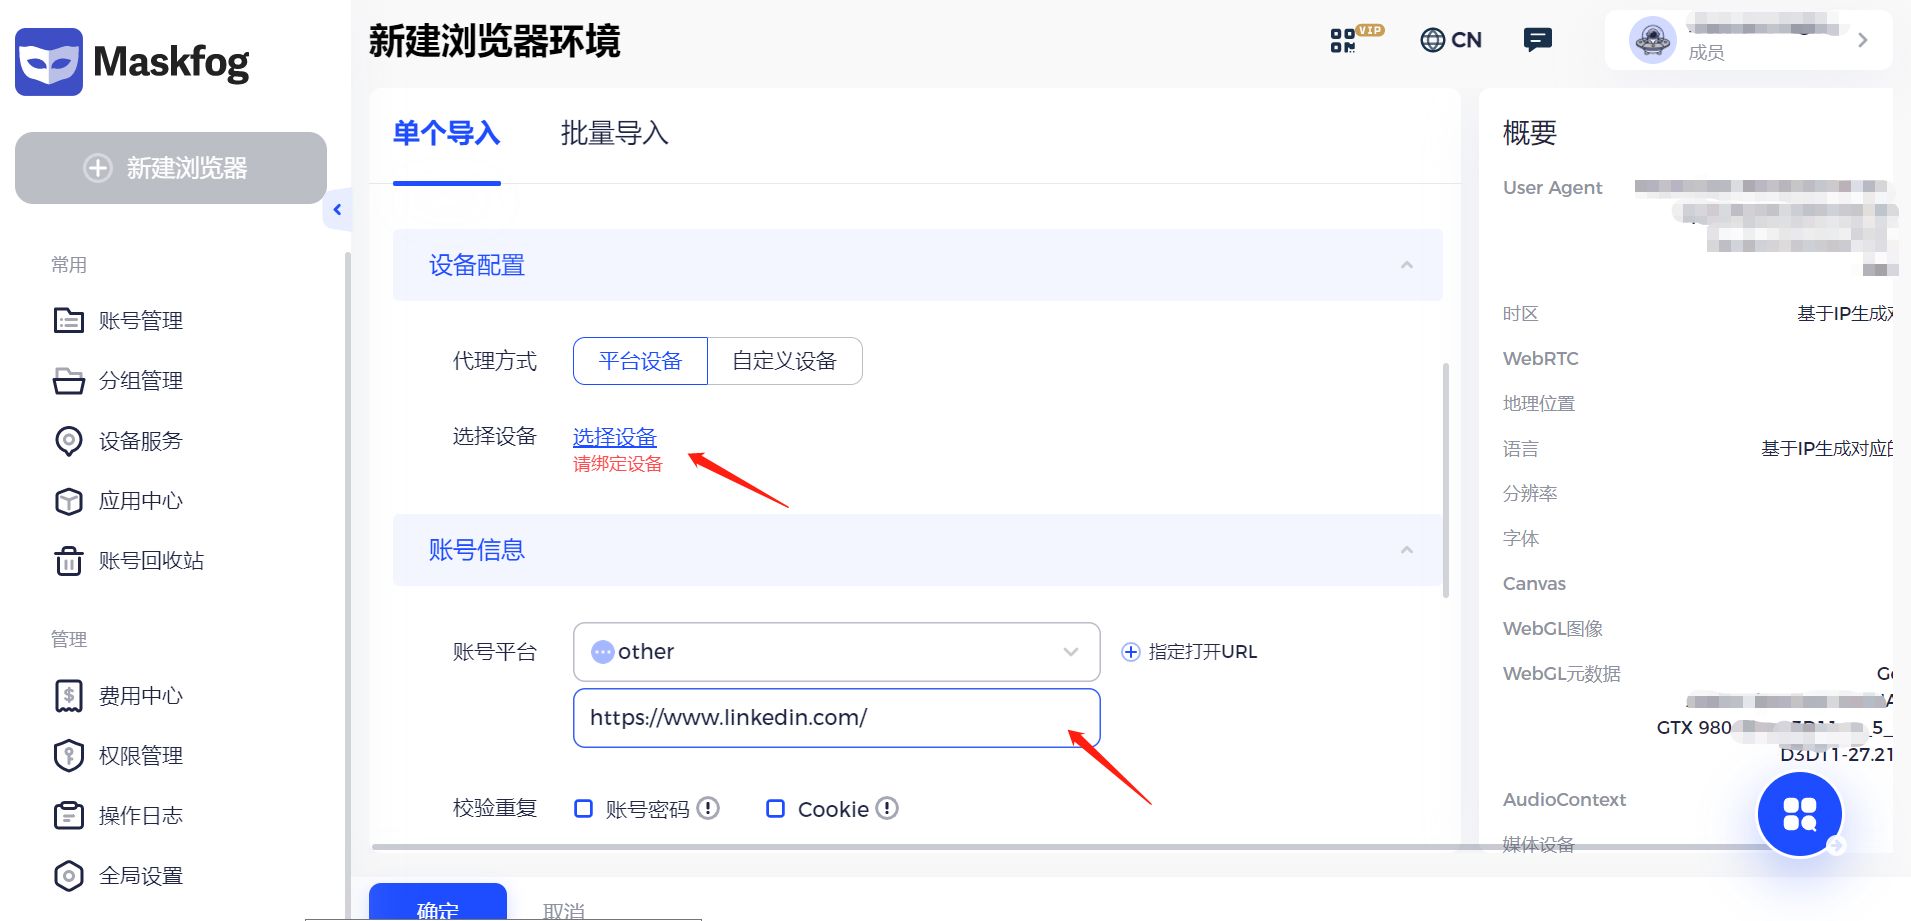Collapse the 设备配置 section
Screen dimensions: 1911x921
[1407, 265]
